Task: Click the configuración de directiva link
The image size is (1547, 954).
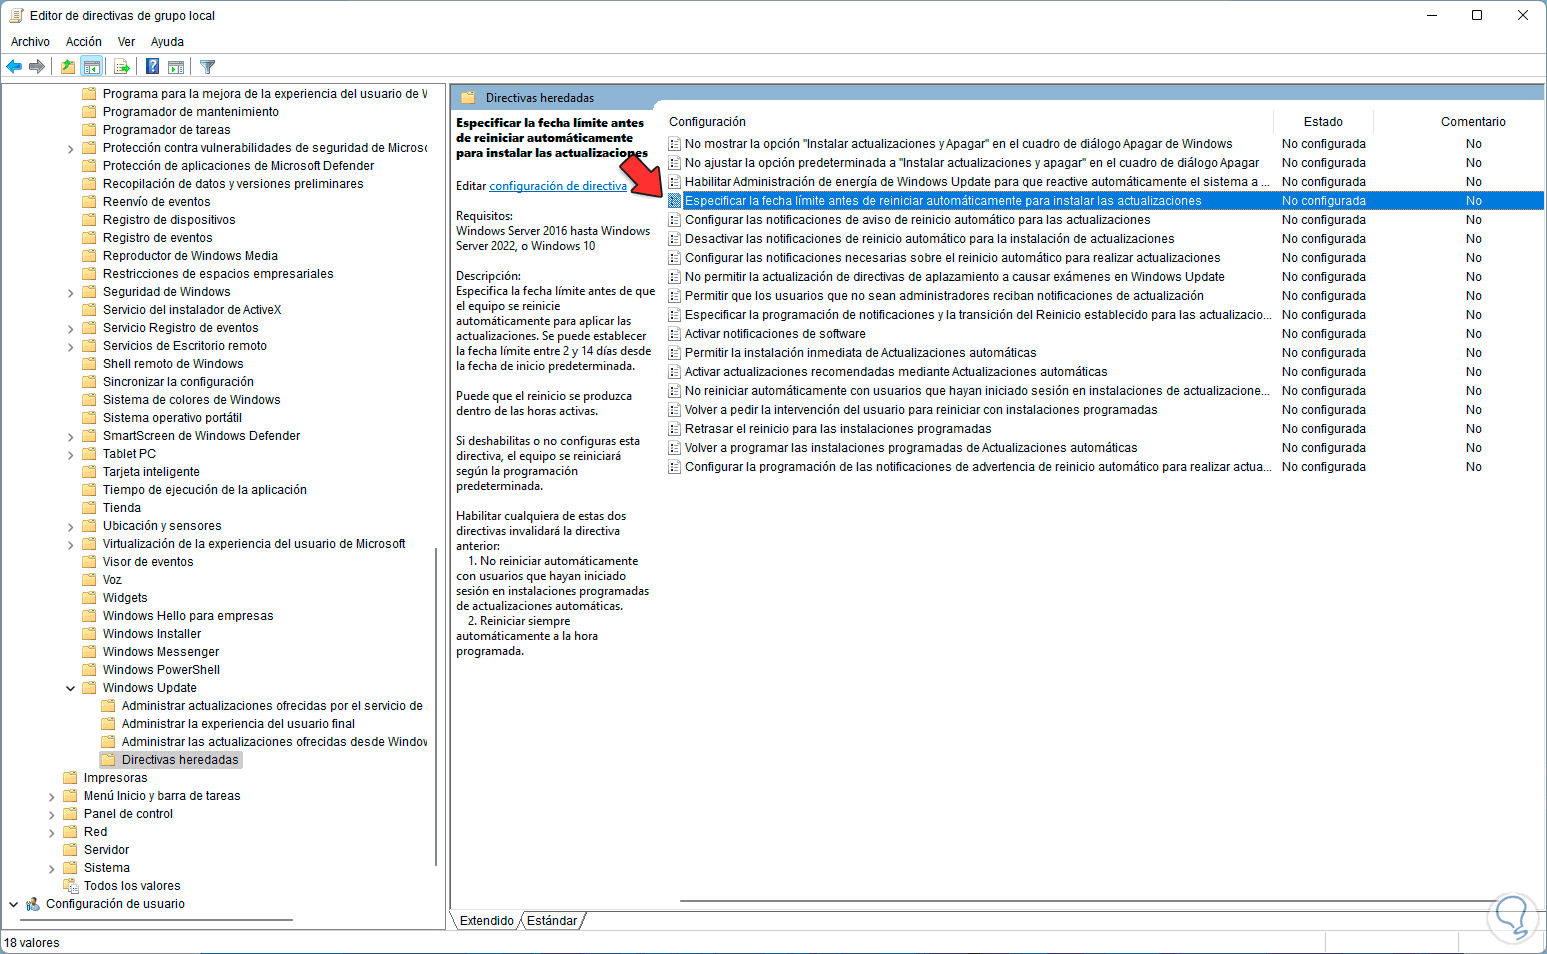Action: pyautogui.click(x=558, y=186)
